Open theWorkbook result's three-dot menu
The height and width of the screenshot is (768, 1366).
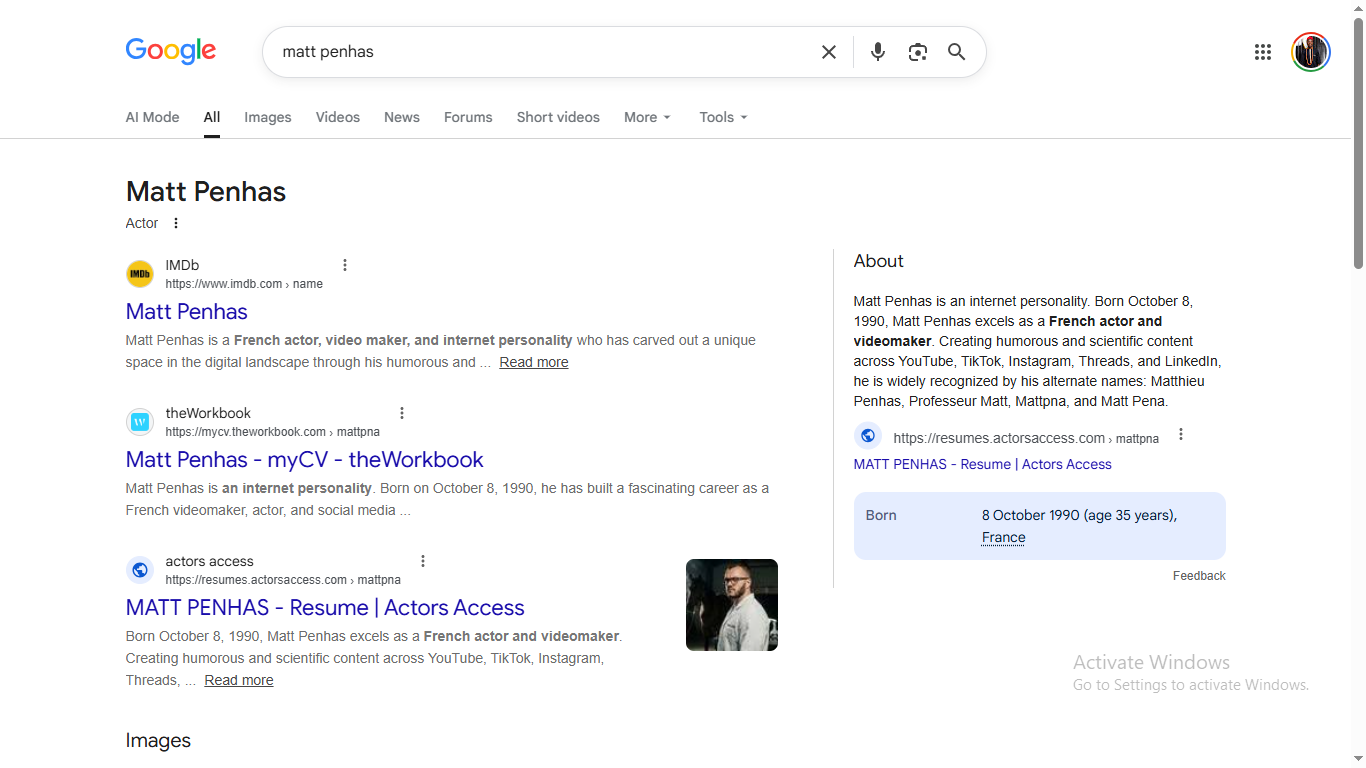point(402,413)
